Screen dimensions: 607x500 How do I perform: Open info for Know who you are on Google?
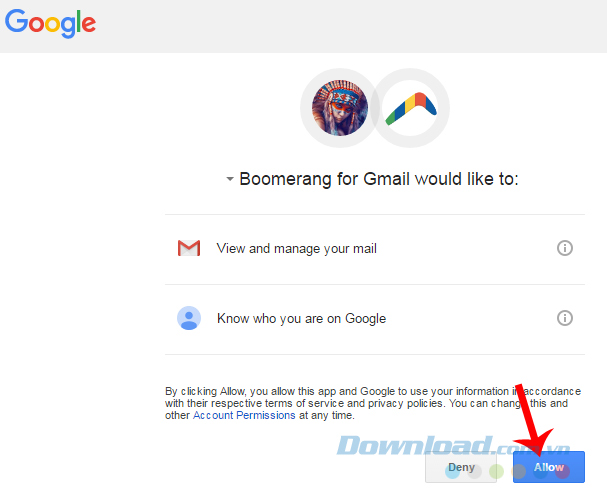pyautogui.click(x=564, y=318)
